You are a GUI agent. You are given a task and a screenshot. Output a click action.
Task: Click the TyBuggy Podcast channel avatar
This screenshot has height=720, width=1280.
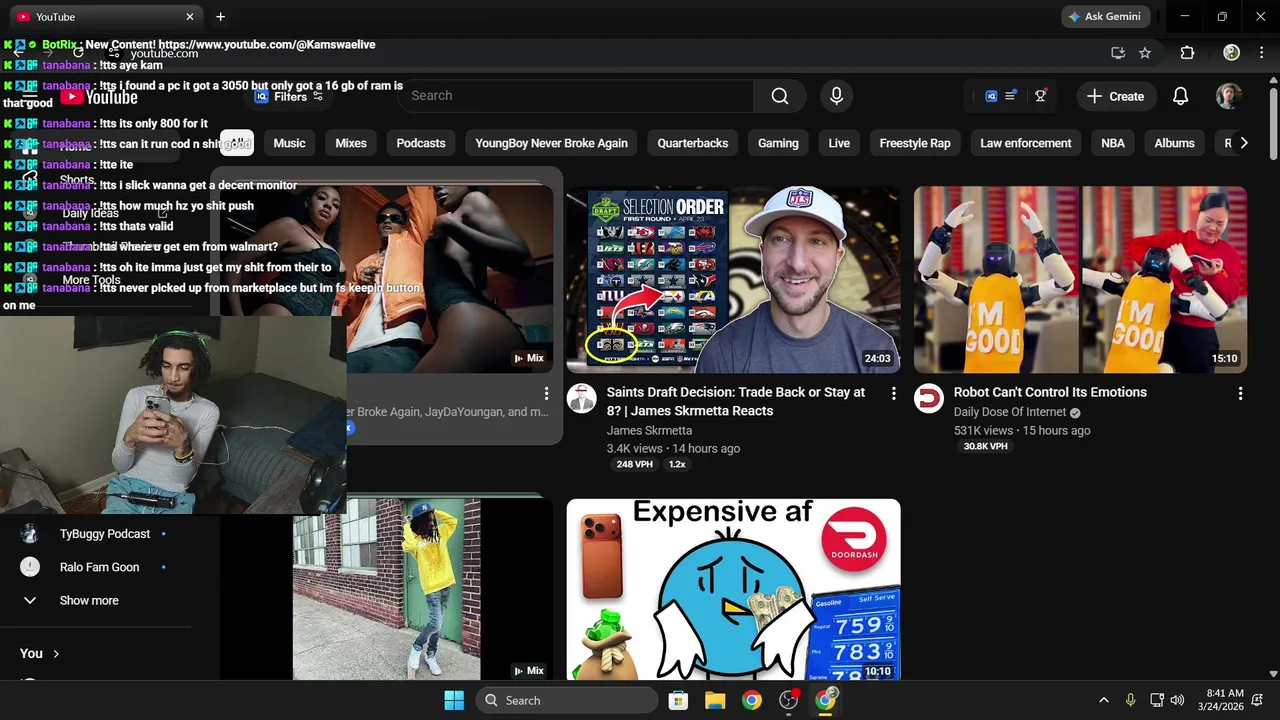coord(30,534)
